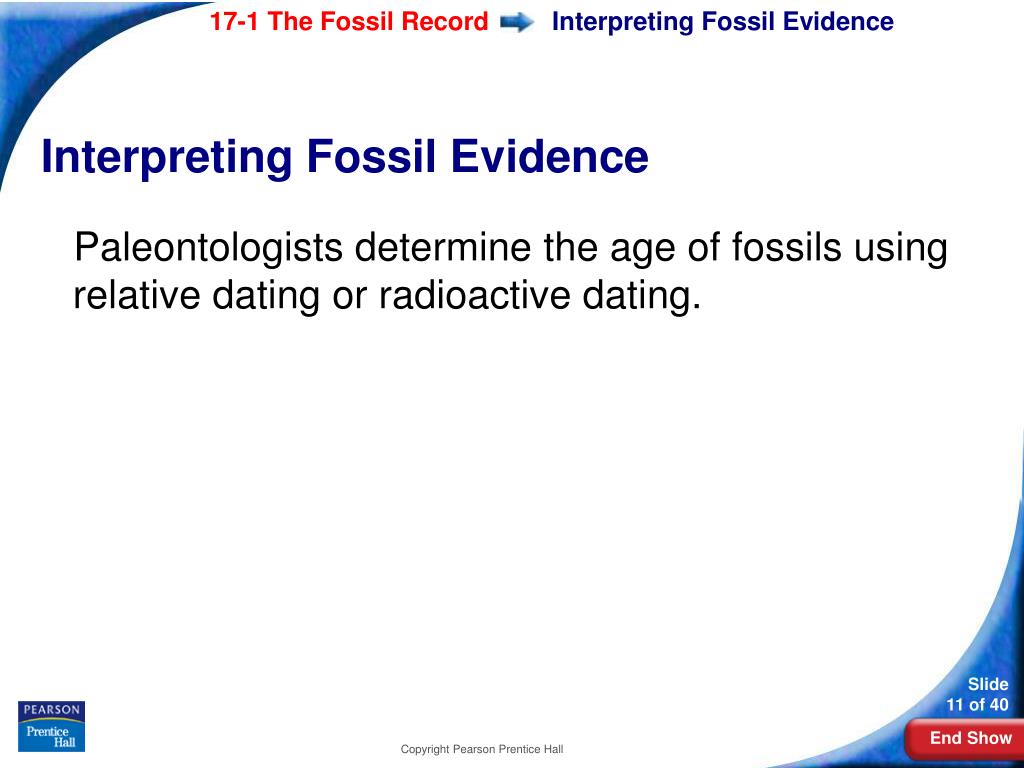
Task: Click 'Copyright Pearson Prentice Hall' footer text
Action: coord(482,750)
